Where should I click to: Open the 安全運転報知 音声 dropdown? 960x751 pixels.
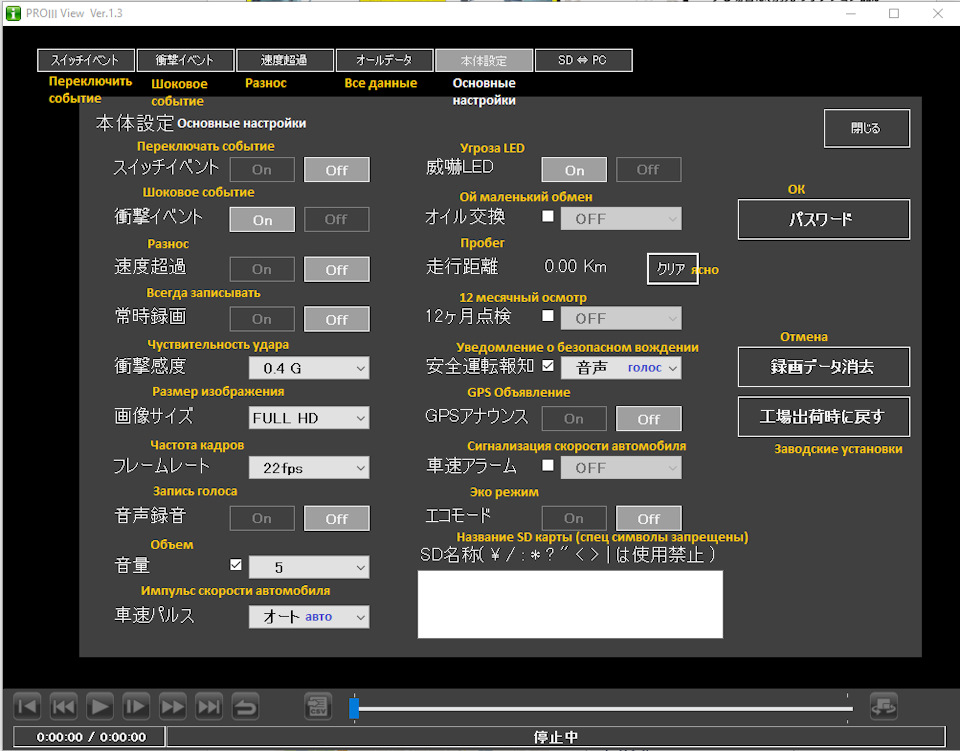(x=621, y=368)
